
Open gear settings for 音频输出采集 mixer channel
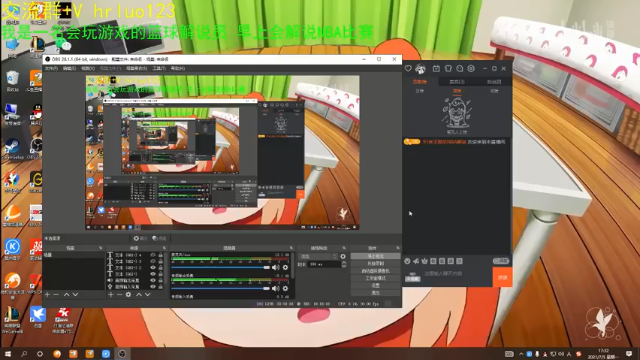(x=285, y=288)
